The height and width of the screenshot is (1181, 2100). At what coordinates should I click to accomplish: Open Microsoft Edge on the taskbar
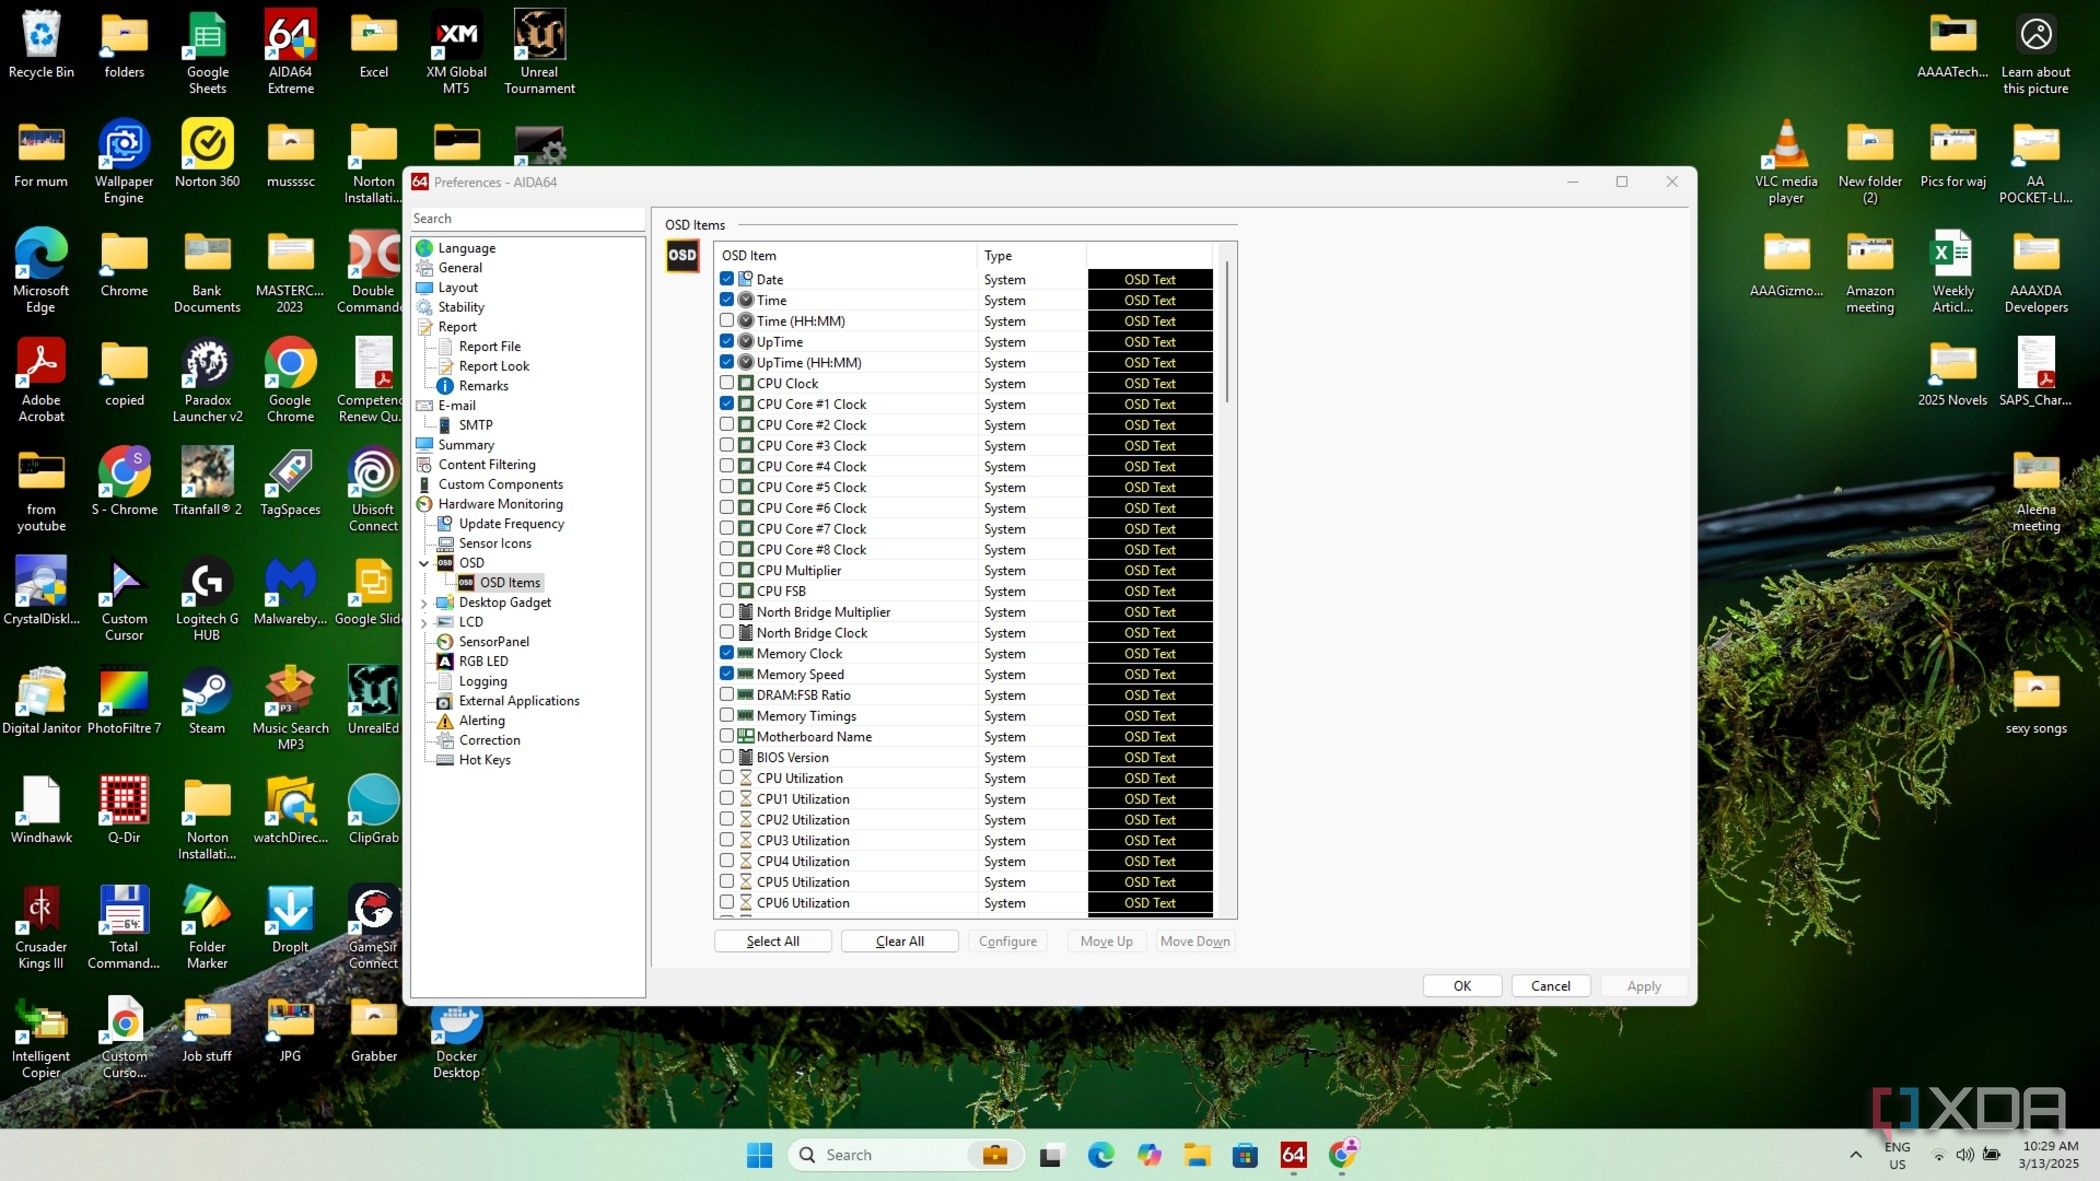click(1100, 1155)
